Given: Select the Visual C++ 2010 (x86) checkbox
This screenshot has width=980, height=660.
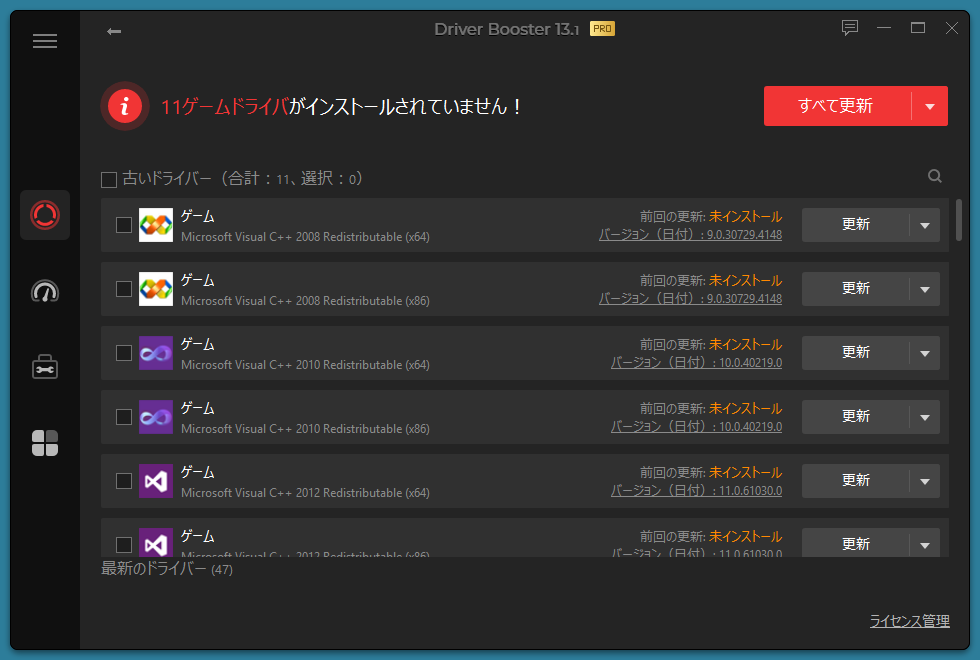Looking at the screenshot, I should tap(124, 417).
